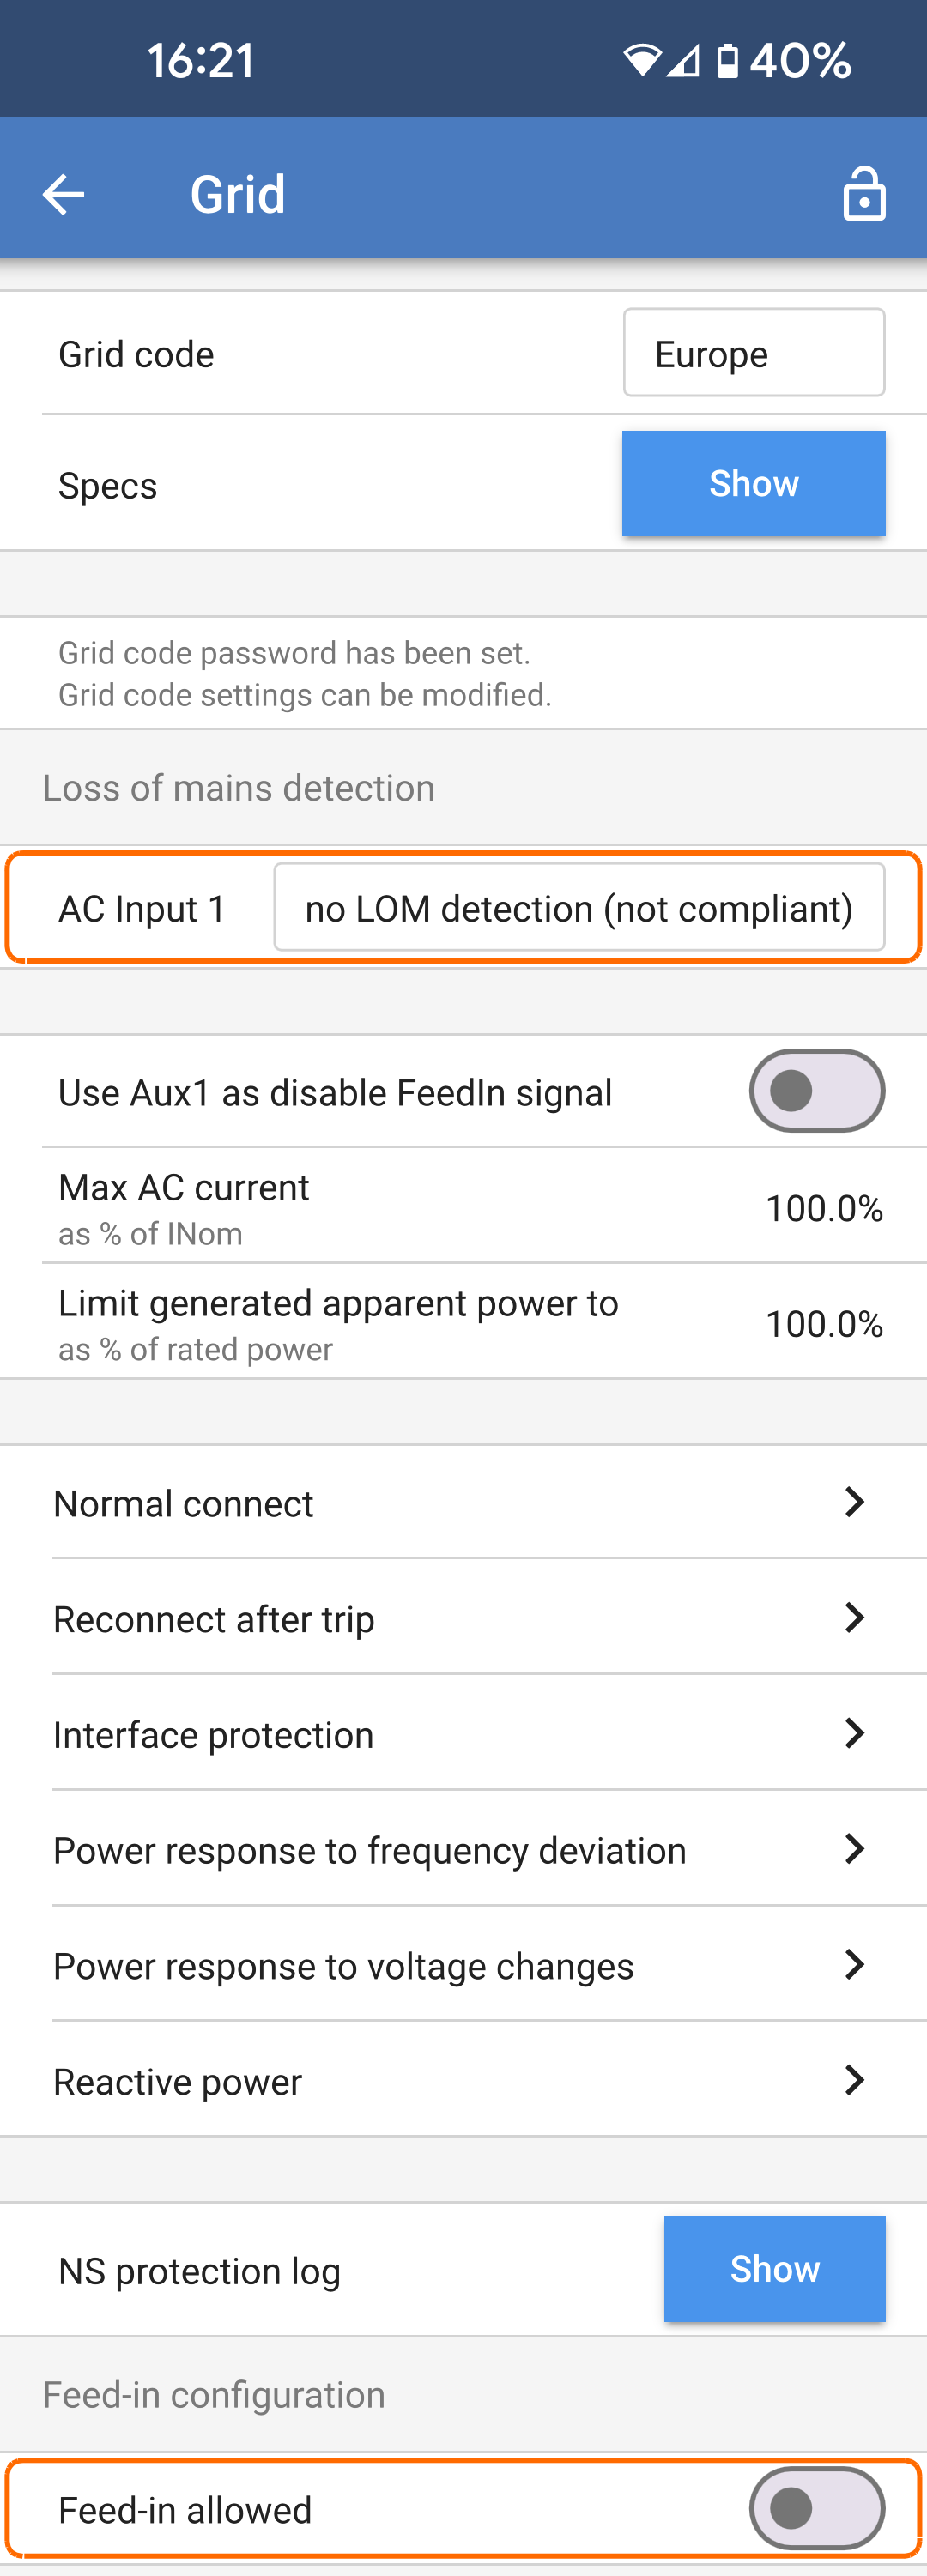Open the Reactive power settings
927x2576 pixels.
click(x=463, y=2081)
